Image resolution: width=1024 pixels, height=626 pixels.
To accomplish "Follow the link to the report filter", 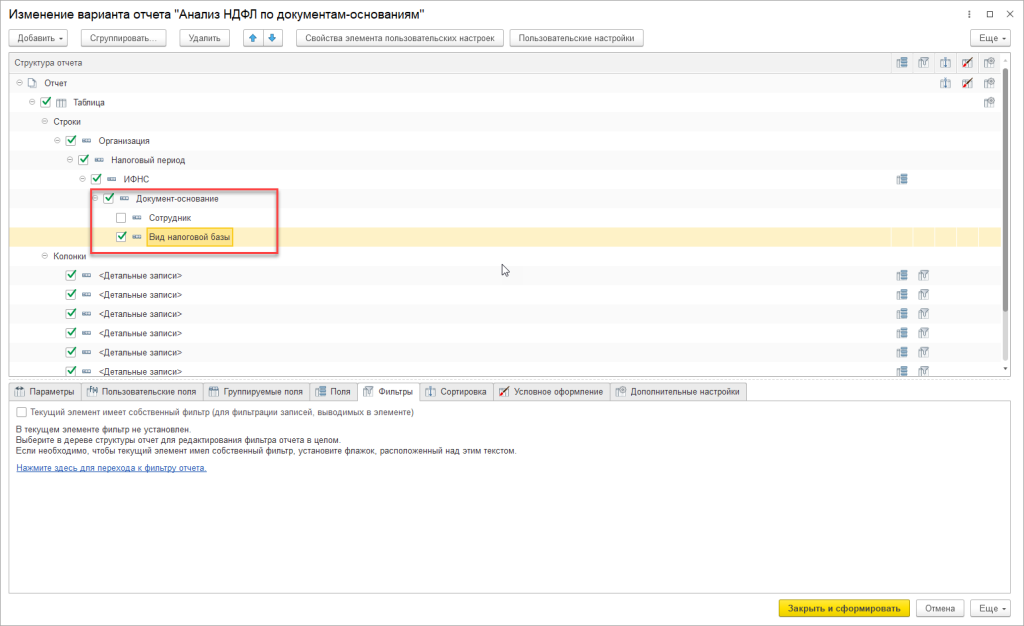I will pos(111,468).
